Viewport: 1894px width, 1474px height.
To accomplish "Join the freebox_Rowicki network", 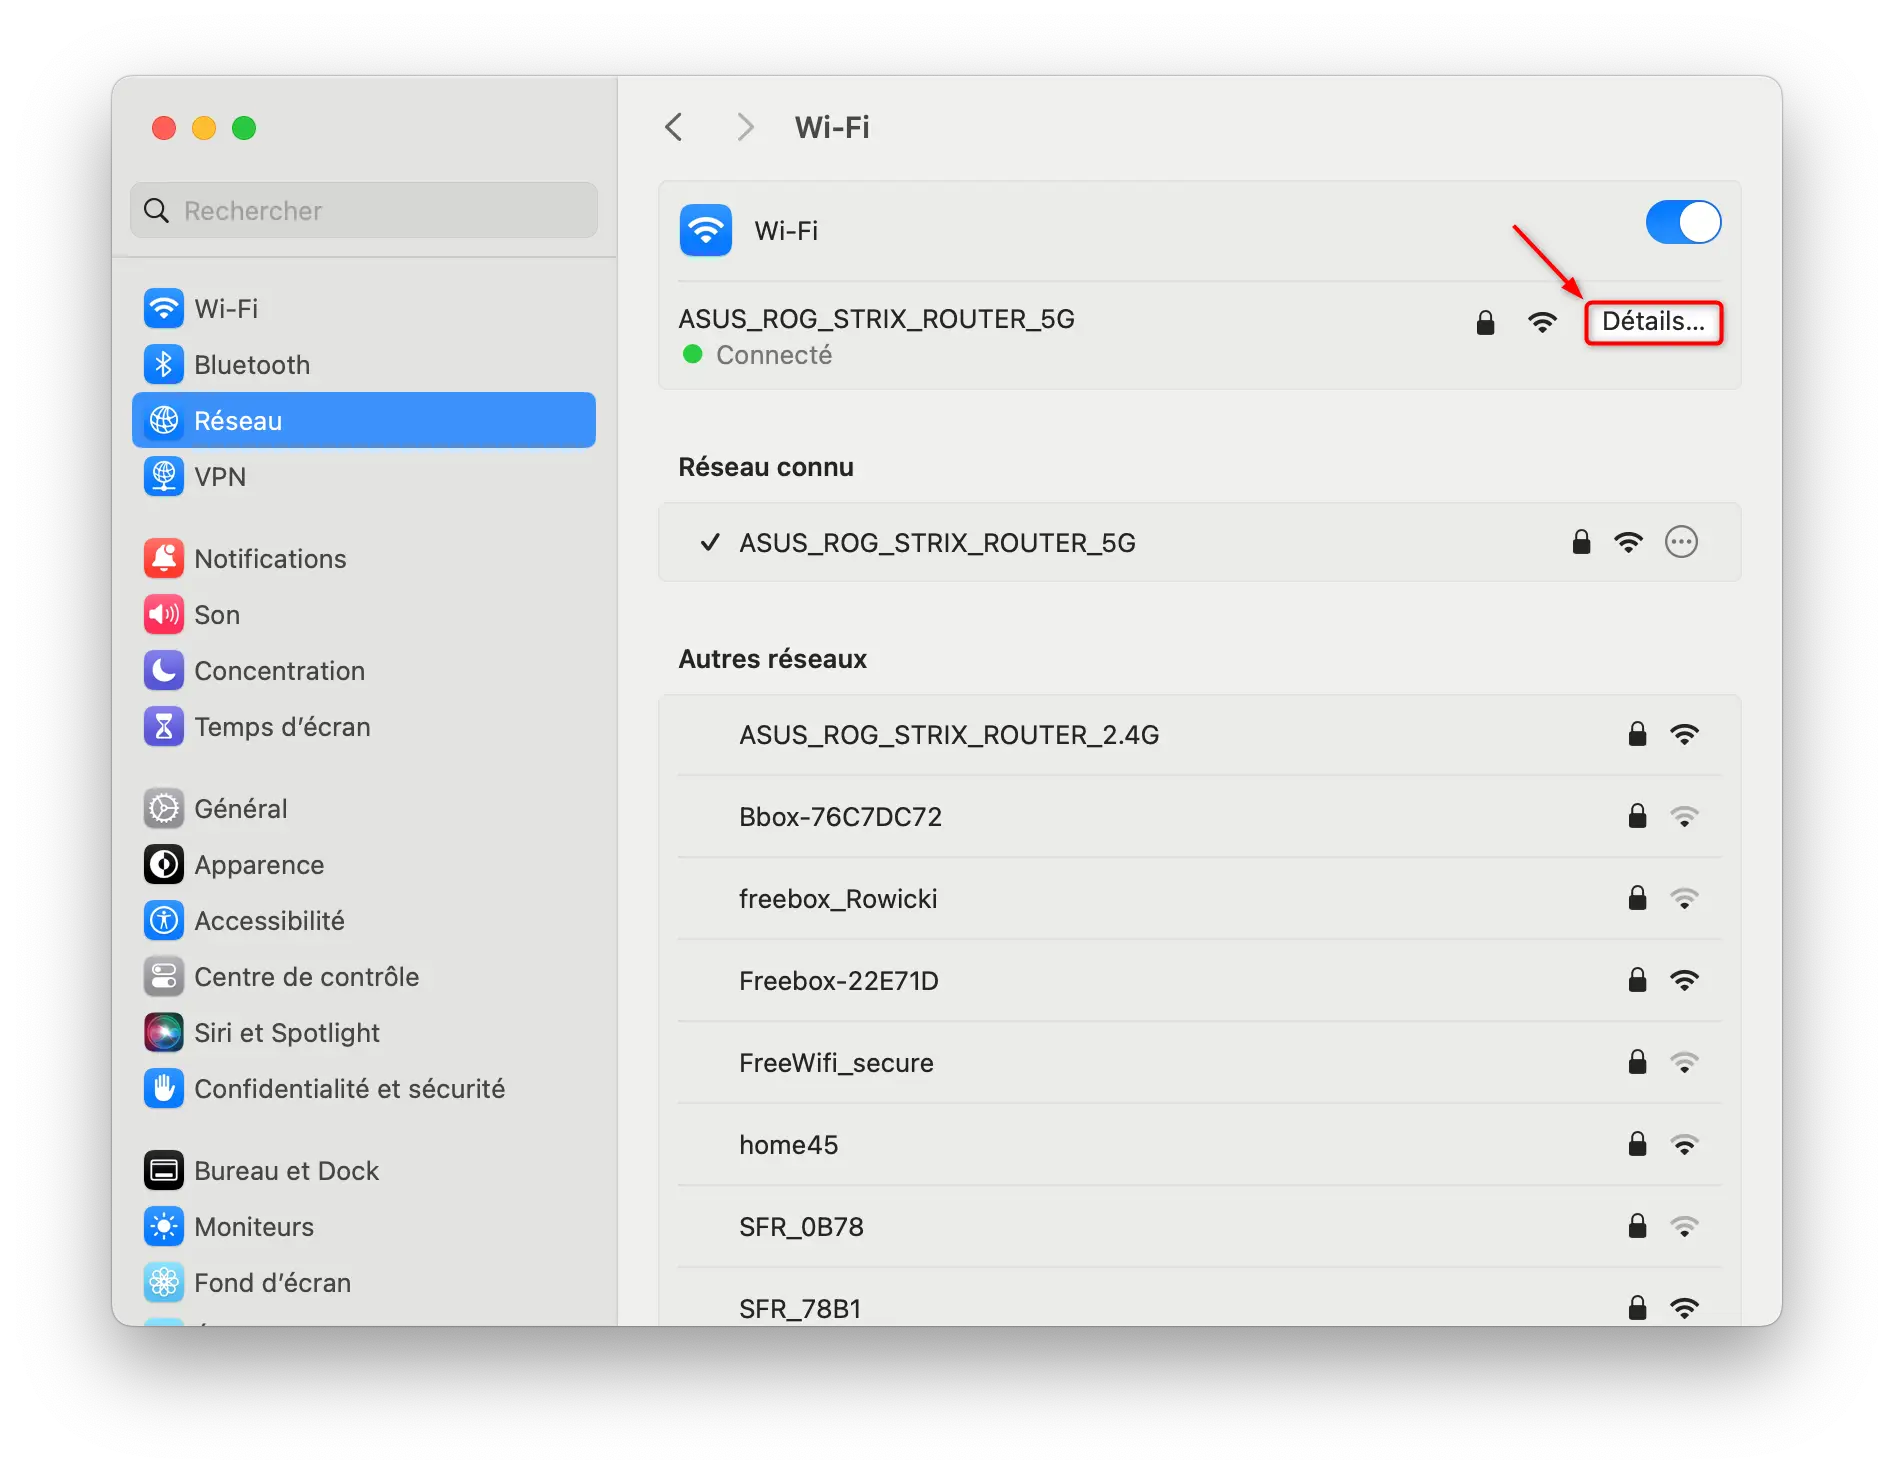I will click(1200, 898).
